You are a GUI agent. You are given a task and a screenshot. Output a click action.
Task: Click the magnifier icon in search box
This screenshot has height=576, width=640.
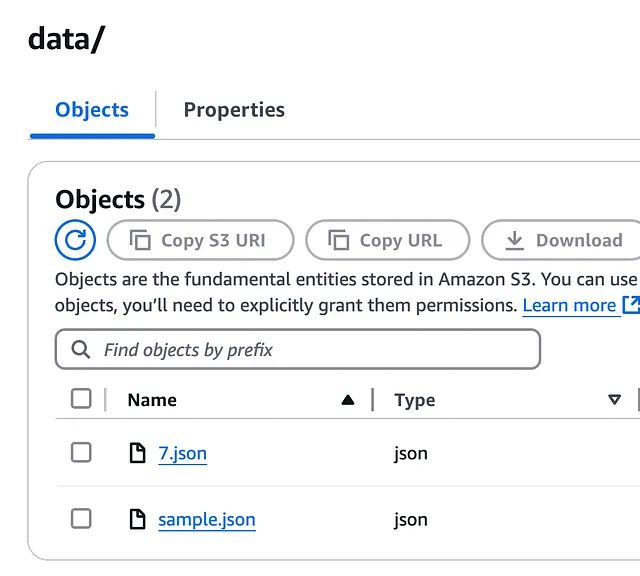click(81, 350)
